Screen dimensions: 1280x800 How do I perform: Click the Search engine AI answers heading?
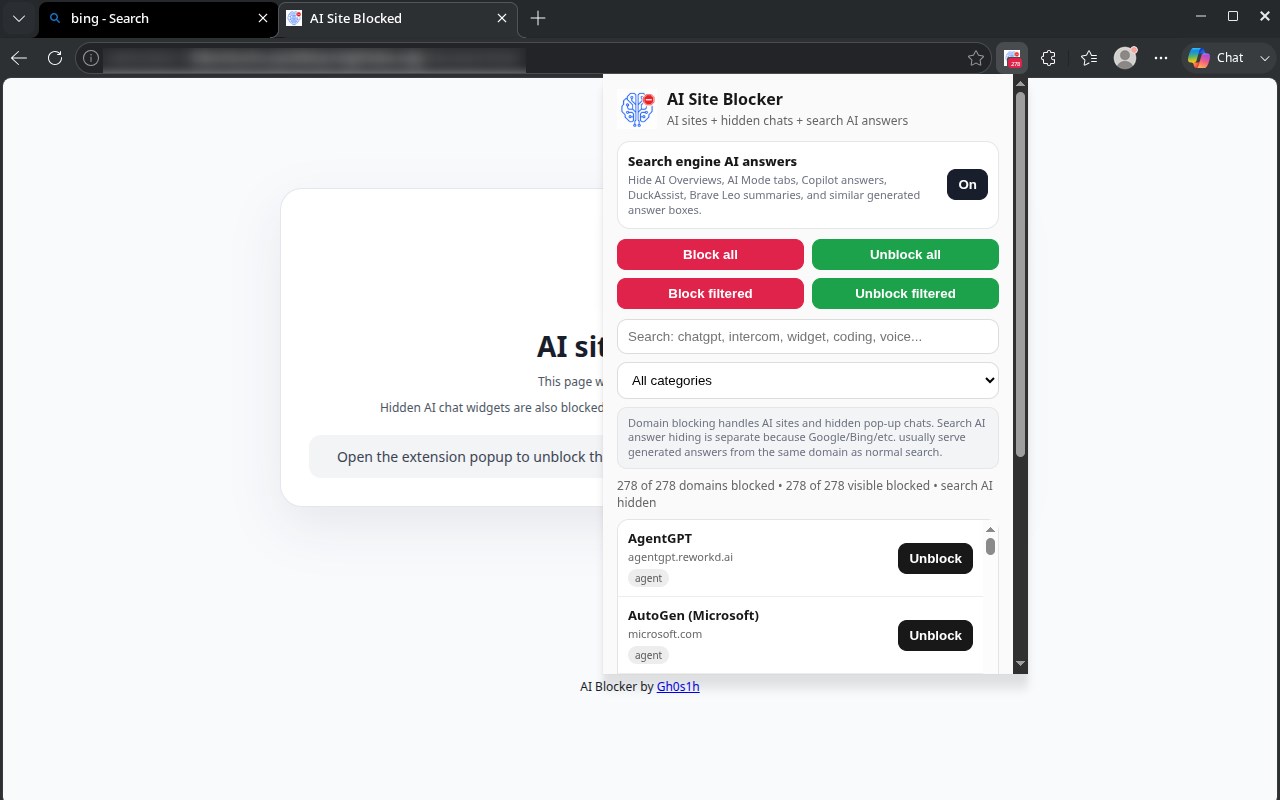coord(712,161)
